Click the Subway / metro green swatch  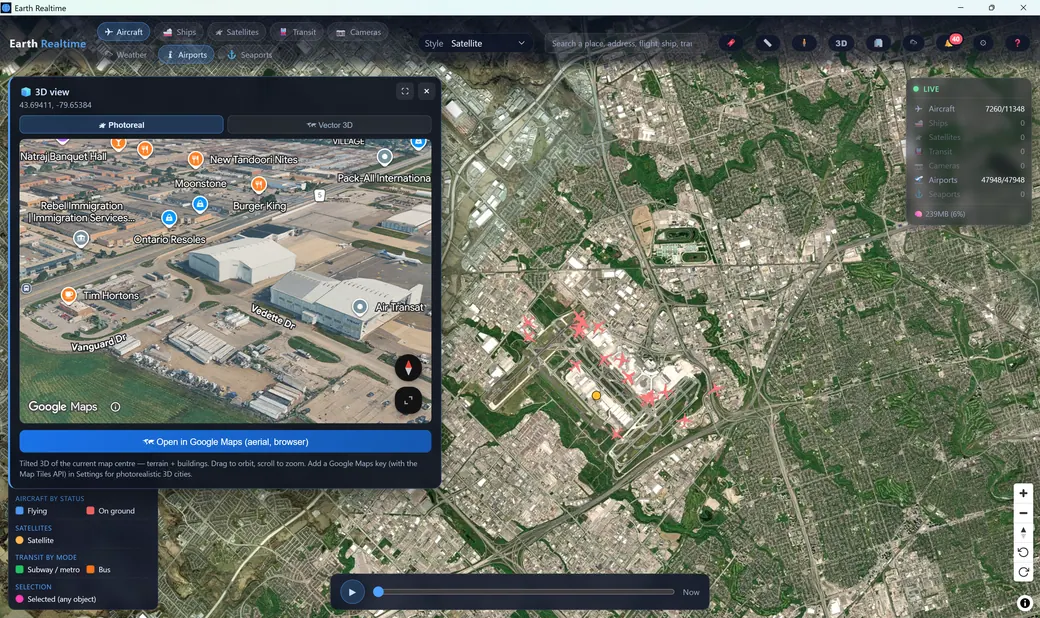click(19, 570)
